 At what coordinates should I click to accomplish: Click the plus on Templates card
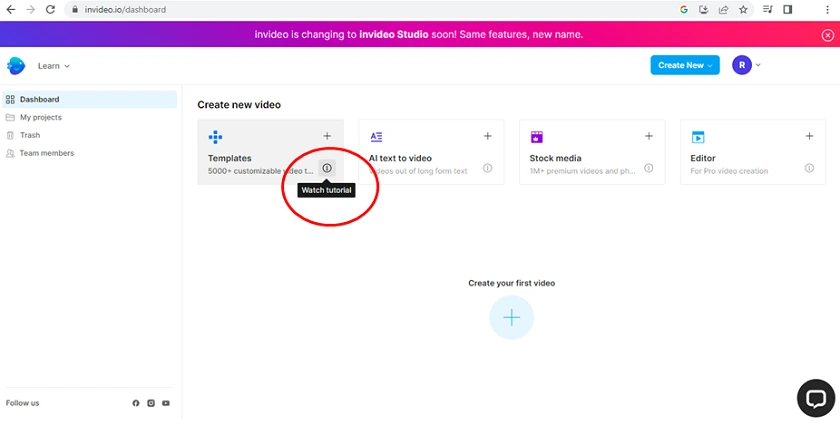[327, 136]
